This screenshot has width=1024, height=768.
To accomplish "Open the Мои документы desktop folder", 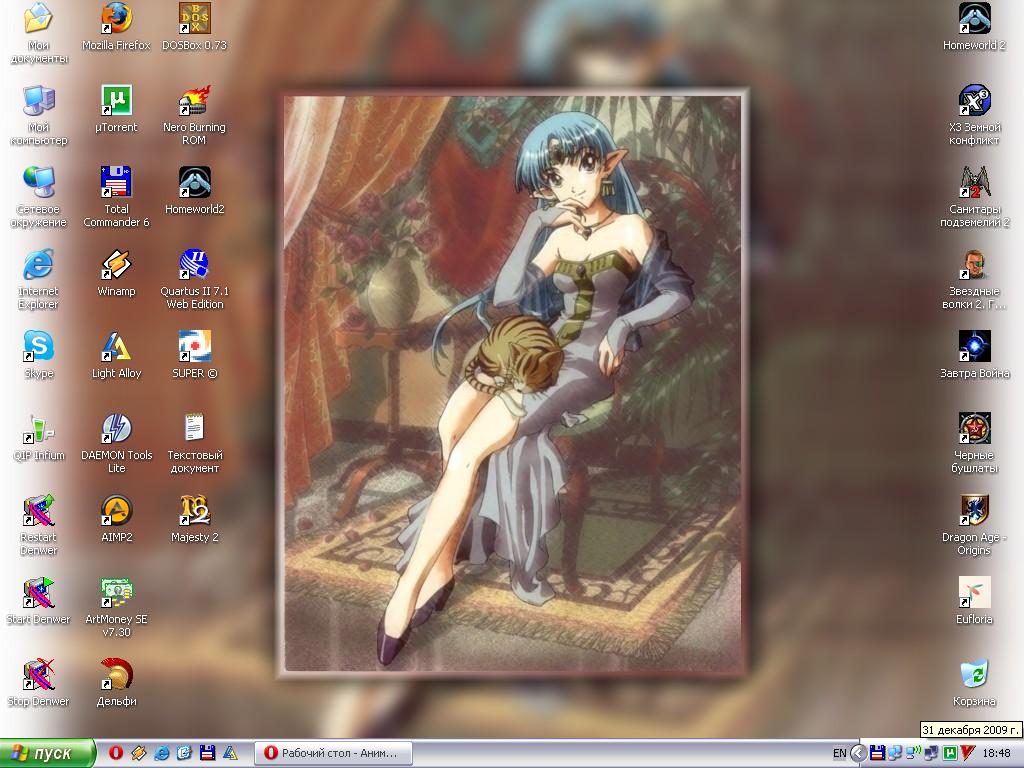I will (39, 33).
